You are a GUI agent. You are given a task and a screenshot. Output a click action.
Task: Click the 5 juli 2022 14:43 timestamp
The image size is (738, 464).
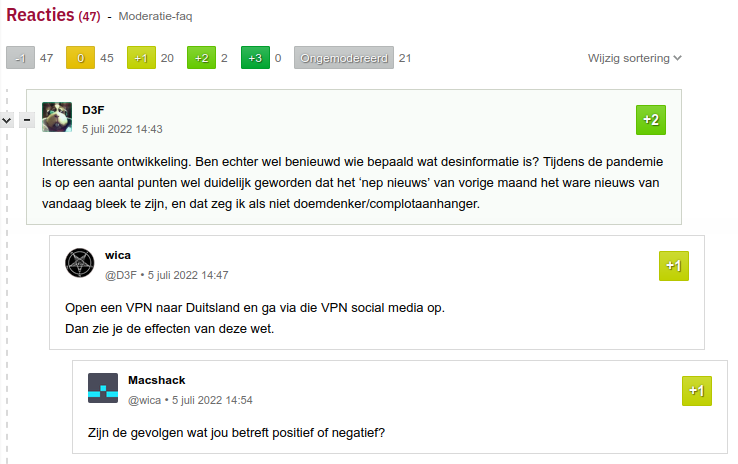click(122, 129)
